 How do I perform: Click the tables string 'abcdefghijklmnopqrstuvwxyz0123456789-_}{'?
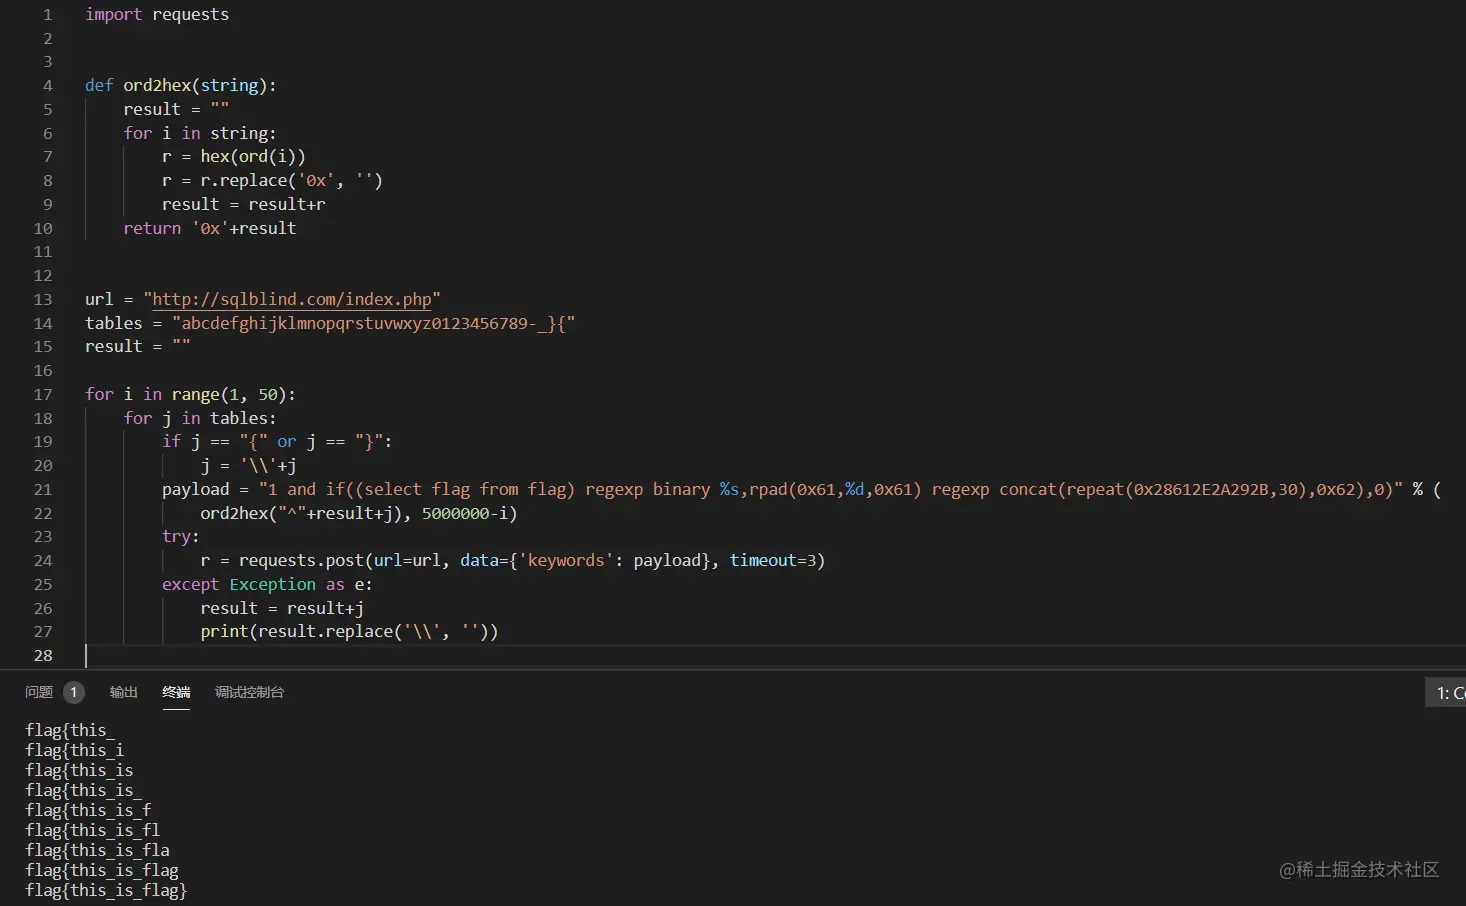374,323
